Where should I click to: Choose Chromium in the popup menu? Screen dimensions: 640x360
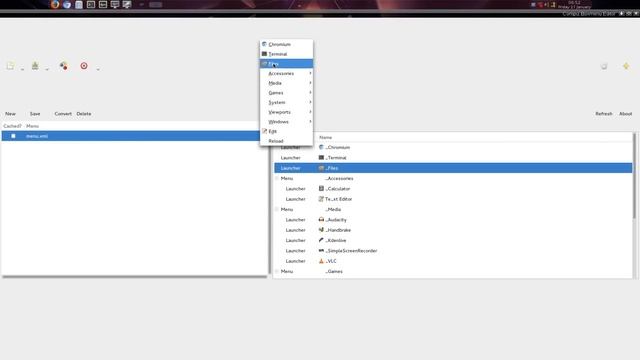287,44
